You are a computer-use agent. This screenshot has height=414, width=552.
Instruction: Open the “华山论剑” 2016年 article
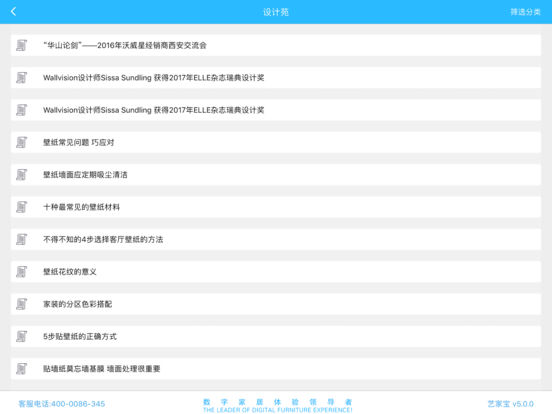pyautogui.click(x=276, y=45)
